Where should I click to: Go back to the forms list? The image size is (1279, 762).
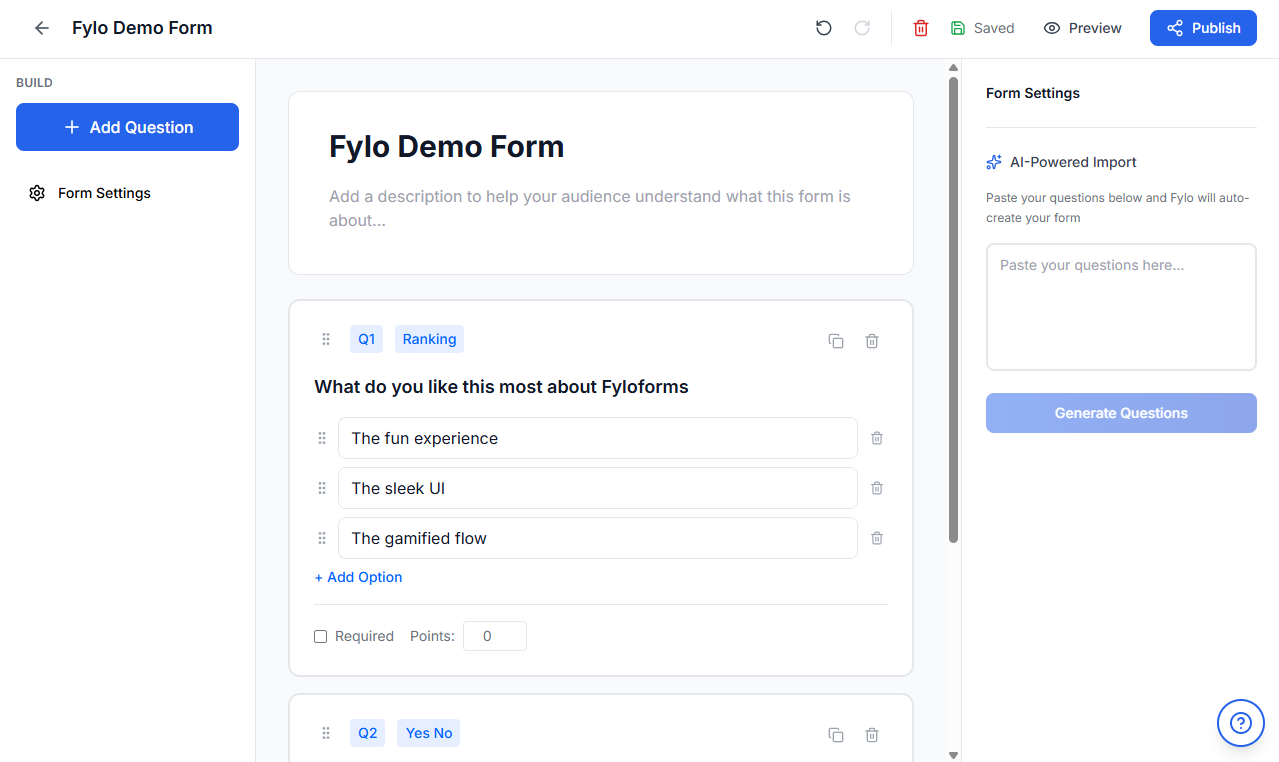tap(39, 28)
